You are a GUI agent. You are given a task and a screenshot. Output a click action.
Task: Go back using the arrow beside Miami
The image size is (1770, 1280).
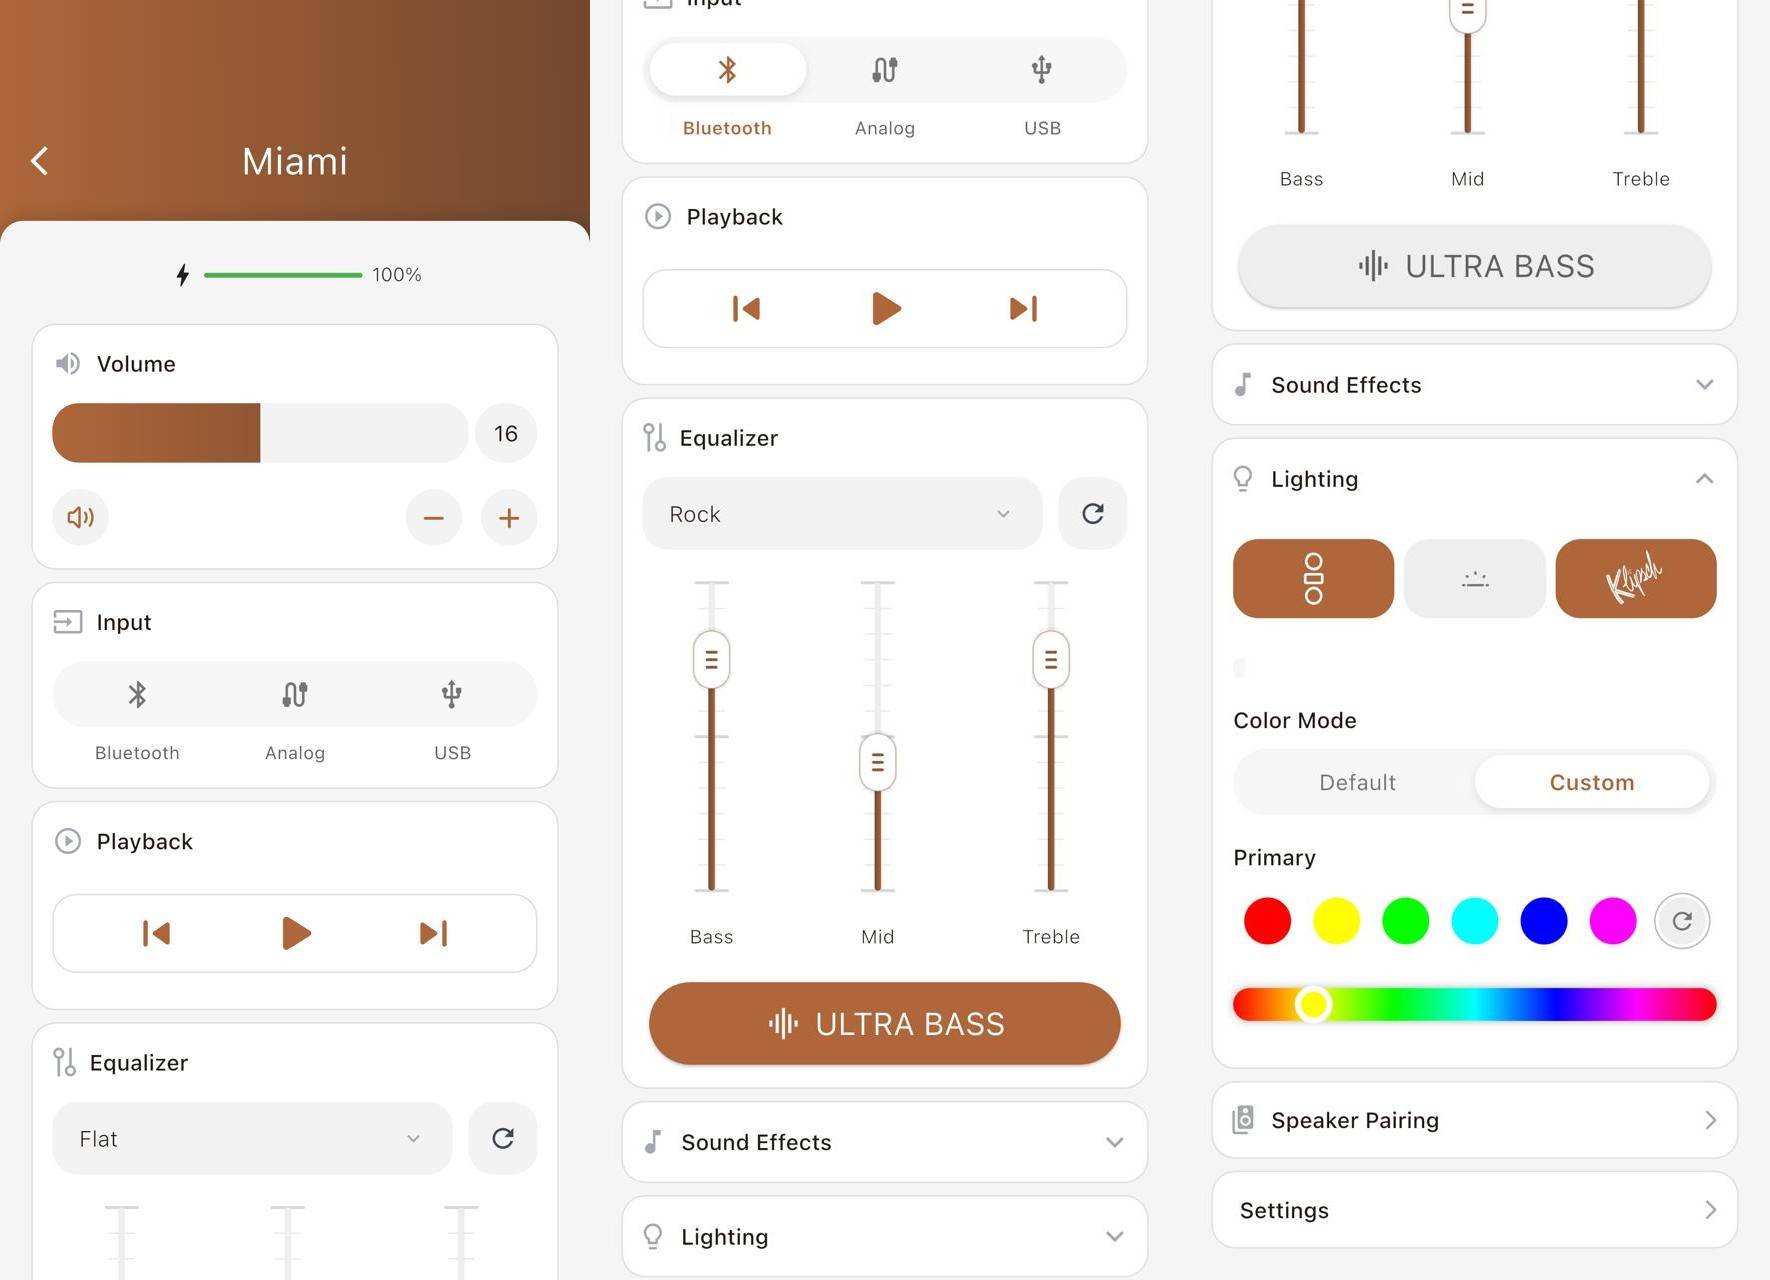click(40, 161)
